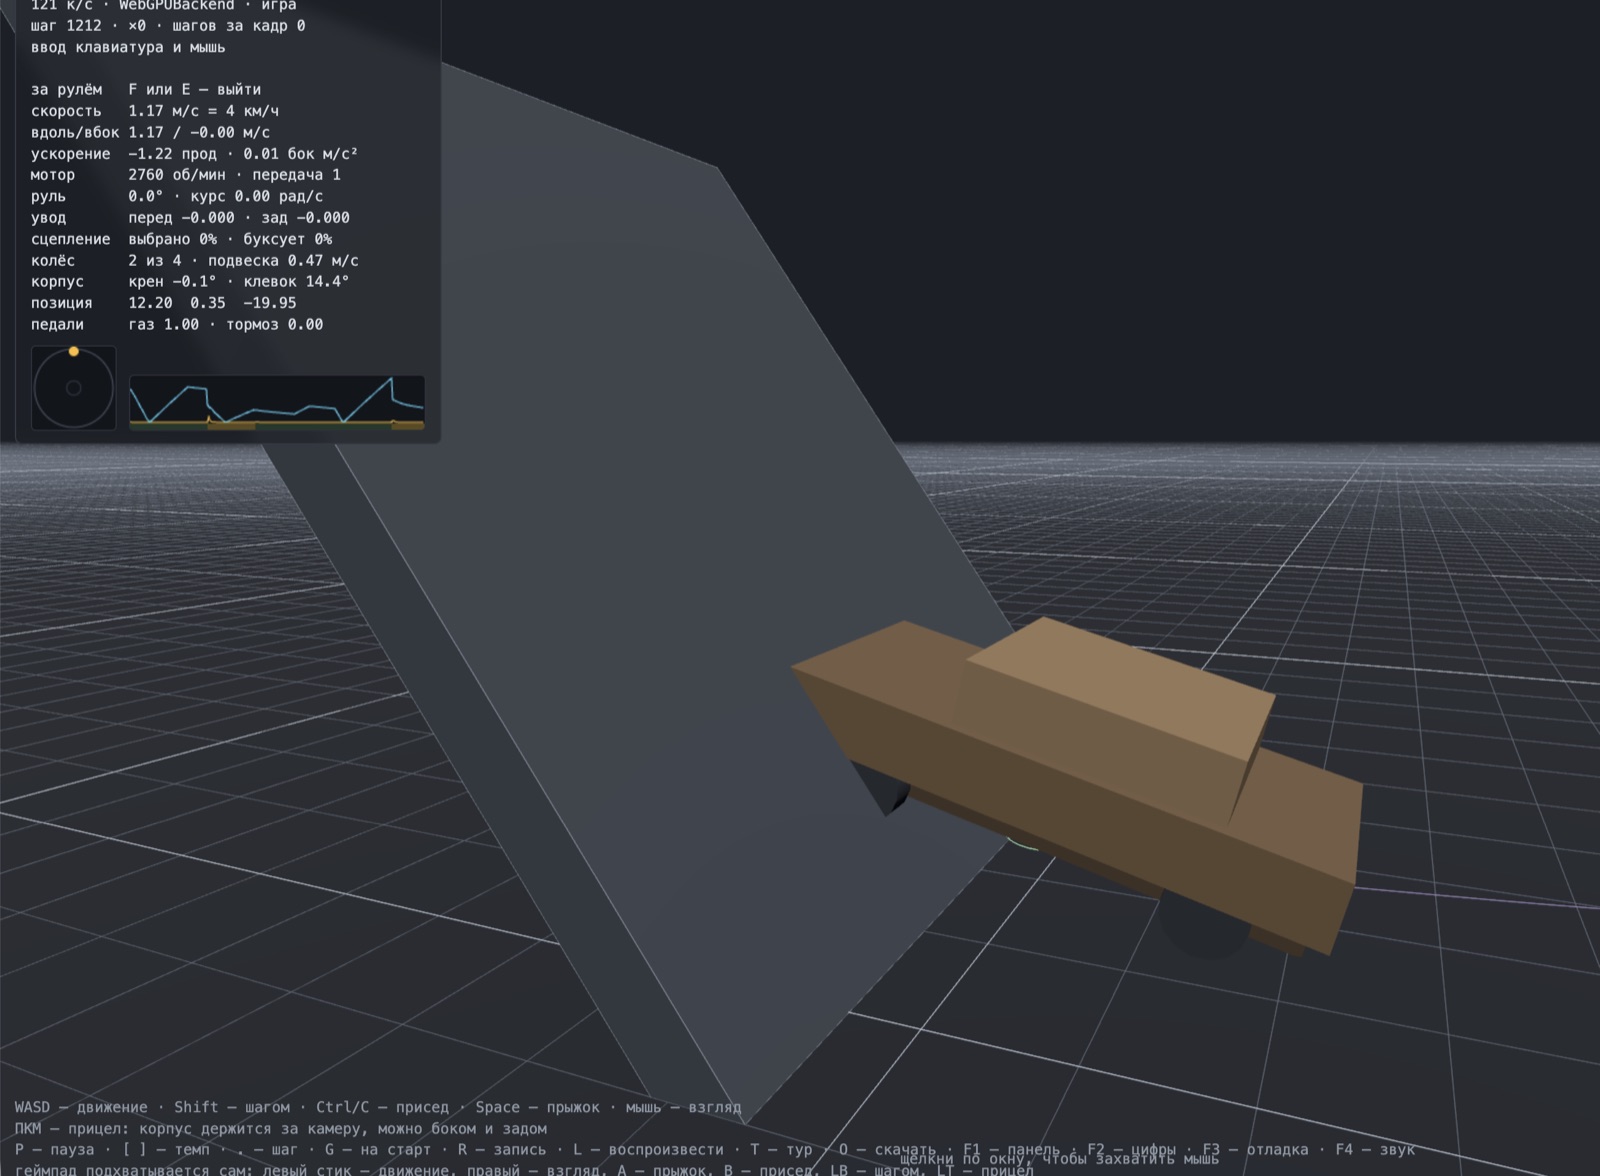This screenshot has height=1176, width=1600.
Task: Click the 'F3 — отладка' hint
Action: (x=1255, y=1149)
